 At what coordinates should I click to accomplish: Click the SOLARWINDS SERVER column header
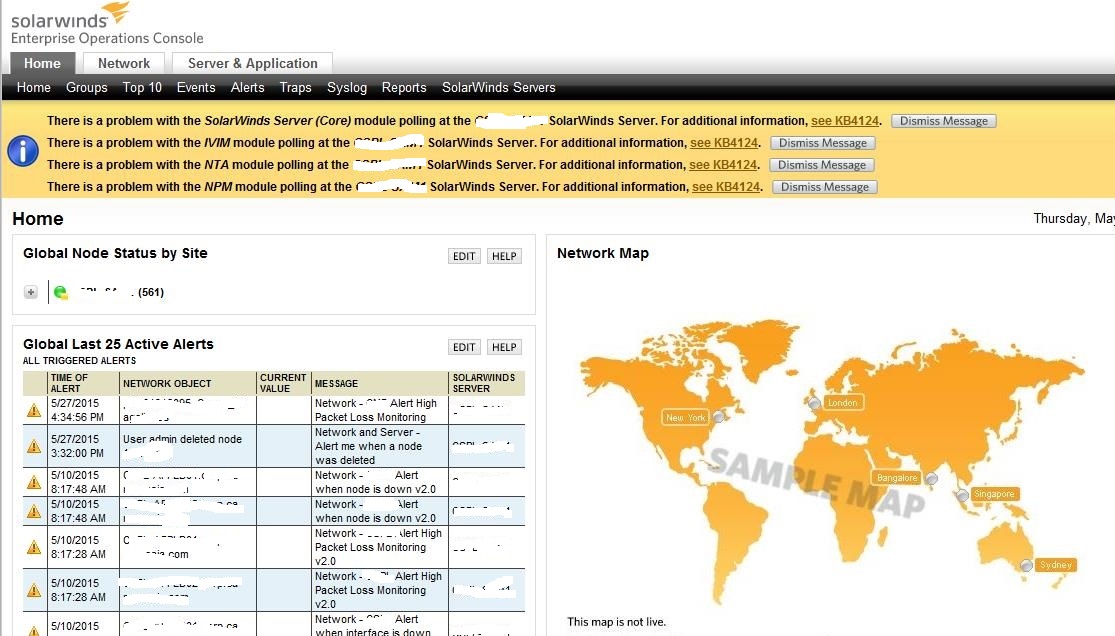point(484,383)
